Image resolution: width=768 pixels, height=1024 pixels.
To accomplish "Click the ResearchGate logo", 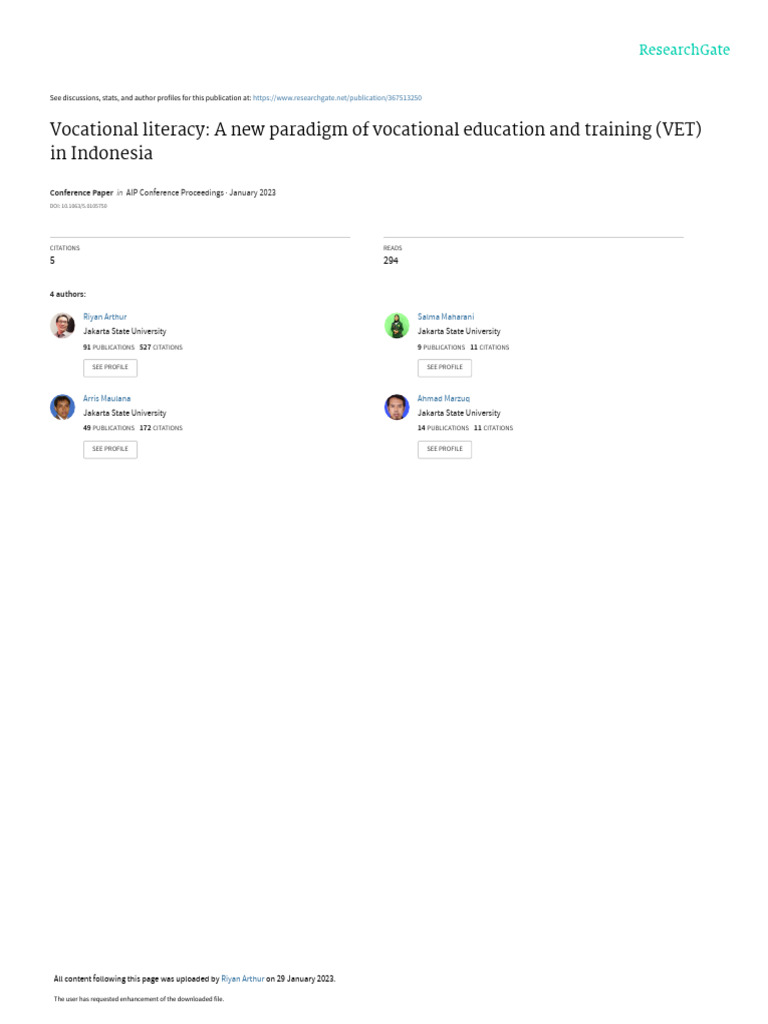I will pos(684,50).
